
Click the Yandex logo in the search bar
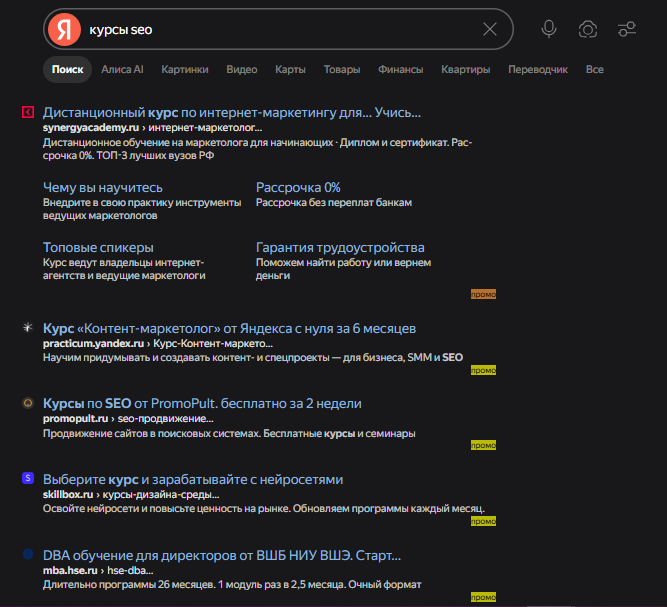pyautogui.click(x=64, y=29)
